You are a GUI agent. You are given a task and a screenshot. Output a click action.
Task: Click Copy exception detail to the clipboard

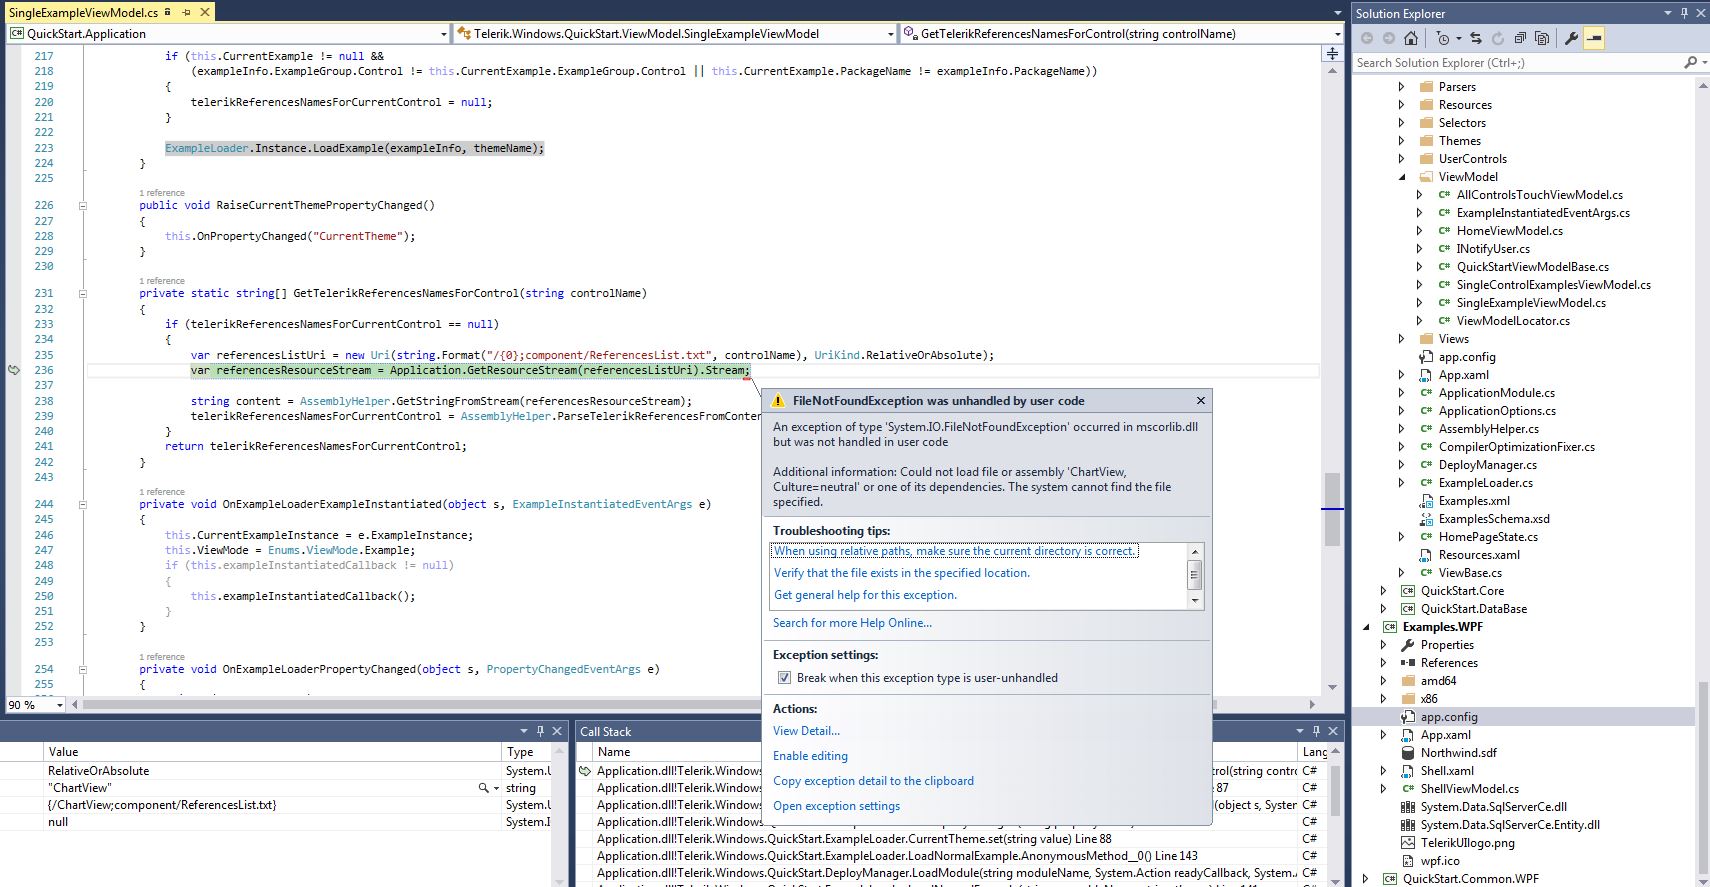click(873, 781)
